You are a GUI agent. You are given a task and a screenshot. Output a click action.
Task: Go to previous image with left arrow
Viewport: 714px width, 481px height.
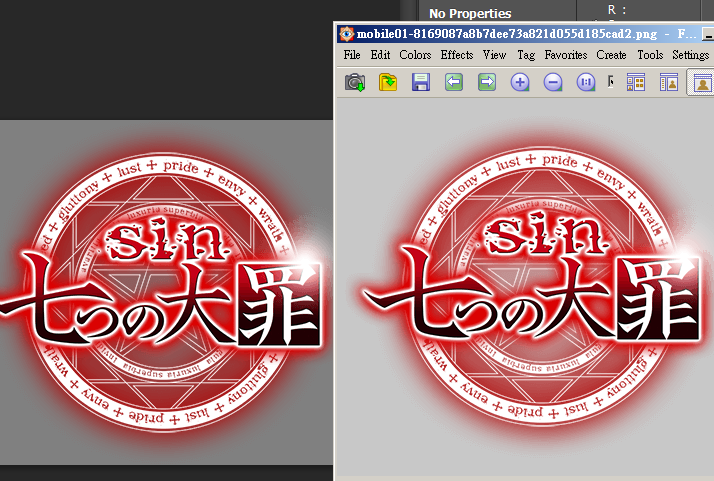click(454, 82)
